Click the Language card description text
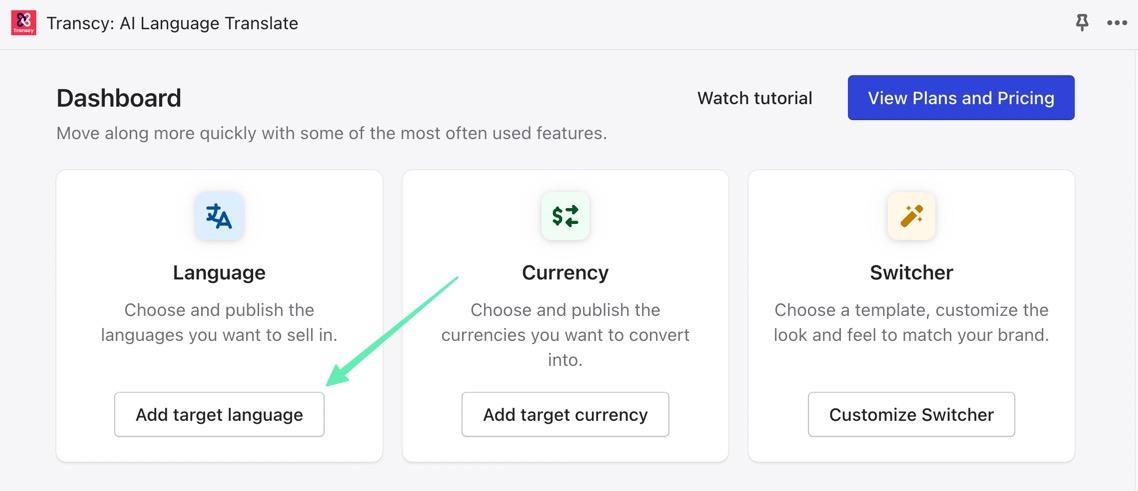1138x491 pixels. tap(219, 322)
